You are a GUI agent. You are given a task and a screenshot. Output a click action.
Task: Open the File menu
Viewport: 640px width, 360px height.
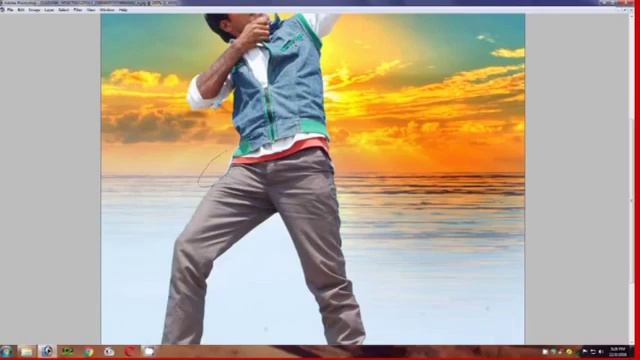coord(10,10)
